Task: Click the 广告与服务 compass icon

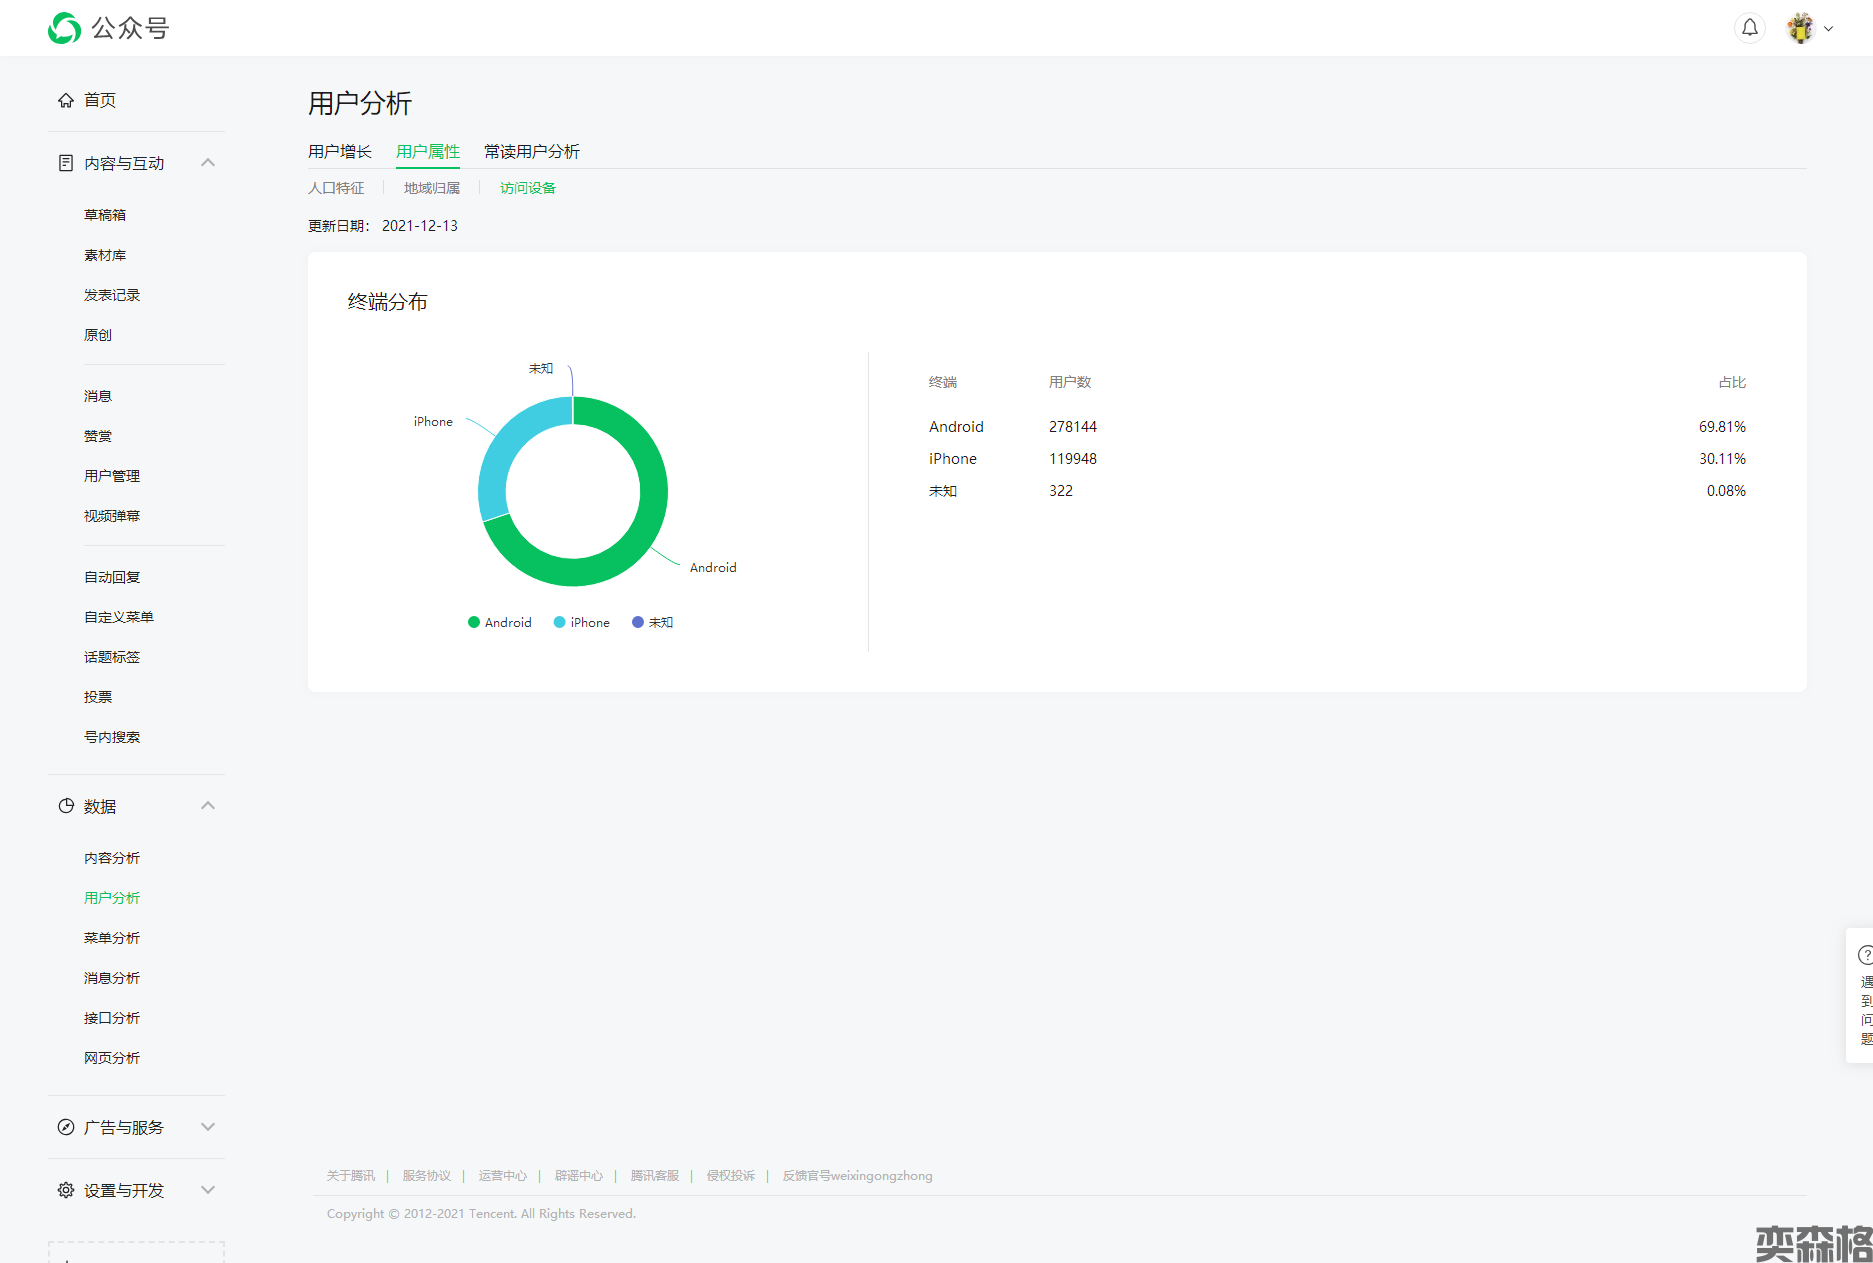Action: pyautogui.click(x=66, y=1127)
